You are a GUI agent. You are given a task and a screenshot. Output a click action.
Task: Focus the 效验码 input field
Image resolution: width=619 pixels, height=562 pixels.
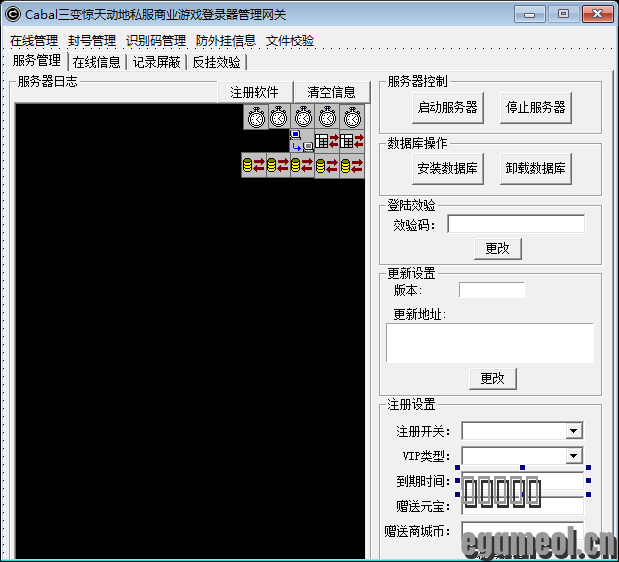click(515, 224)
